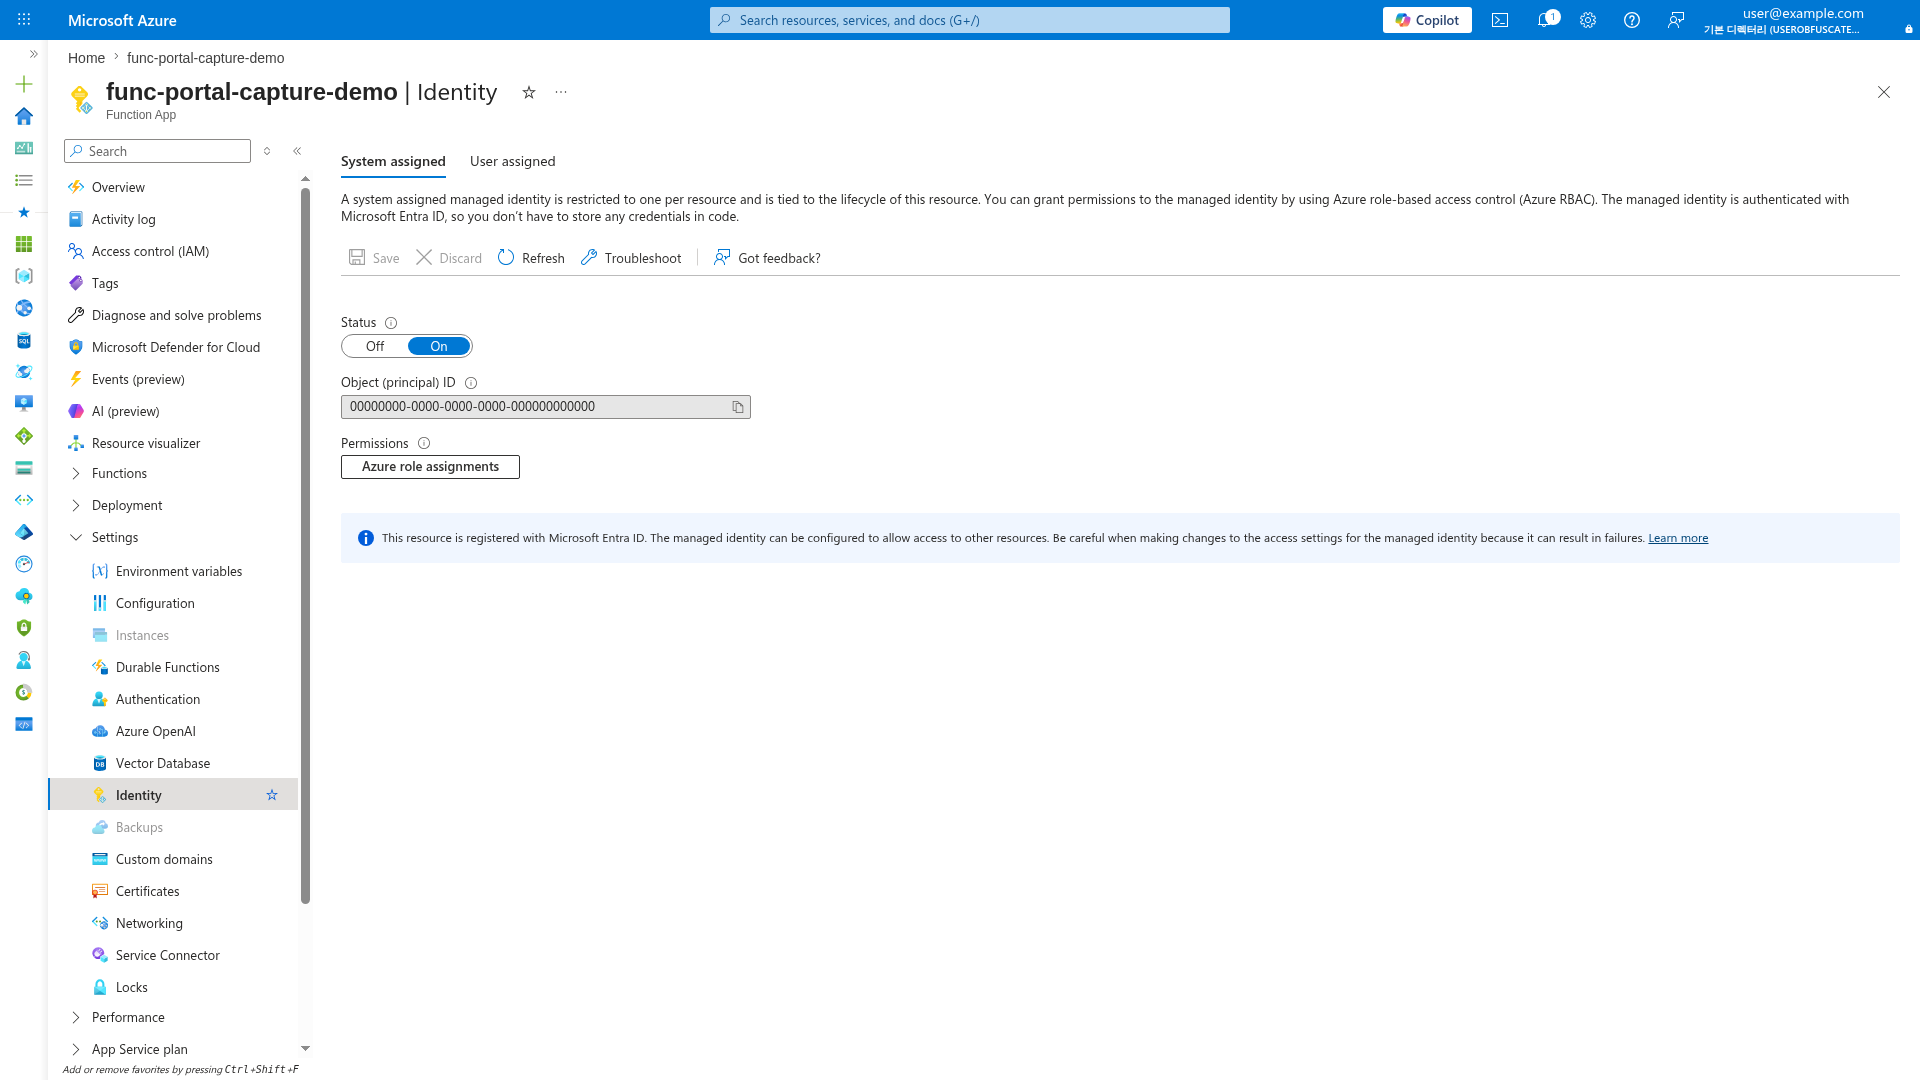The image size is (1920, 1080).
Task: Select the System assigned tab
Action: 393,161
